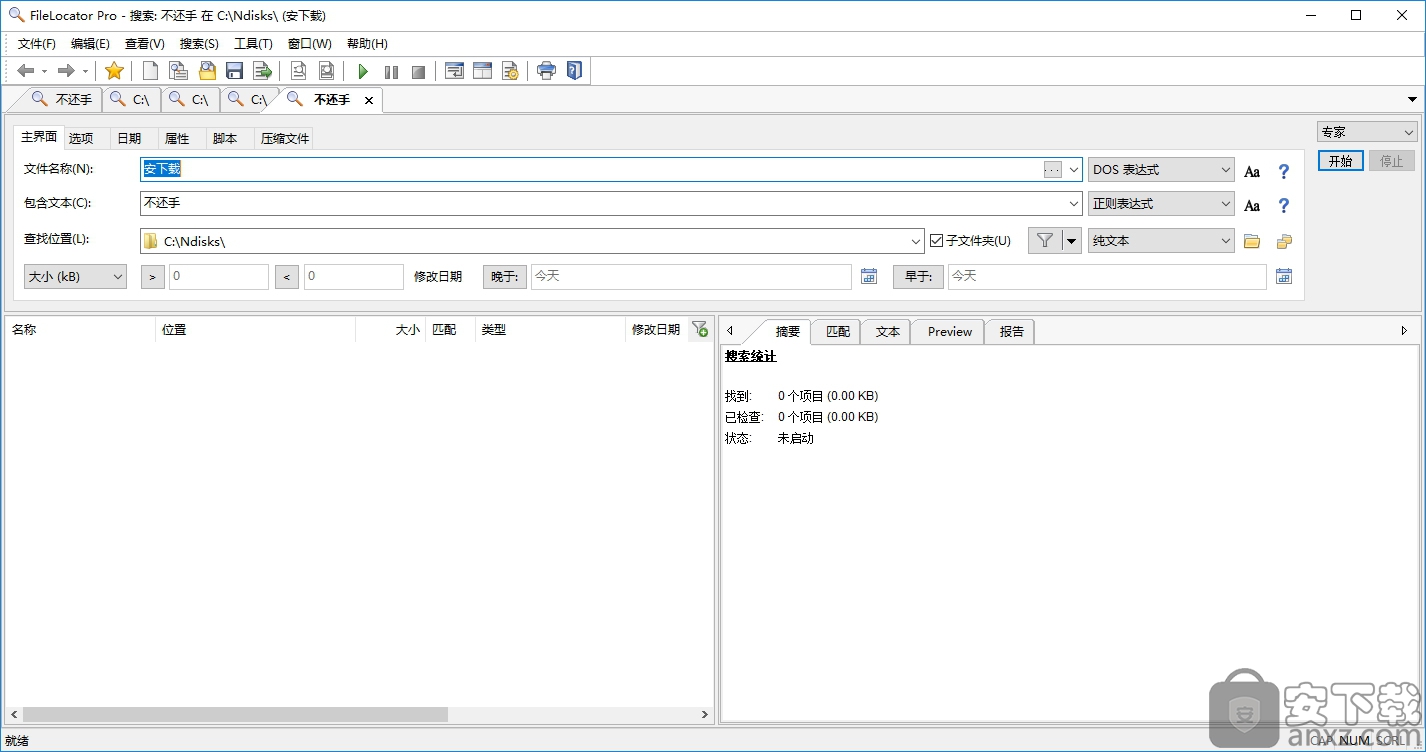1426x752 pixels.
Task: Pause the search with the pause icon
Action: pos(391,71)
